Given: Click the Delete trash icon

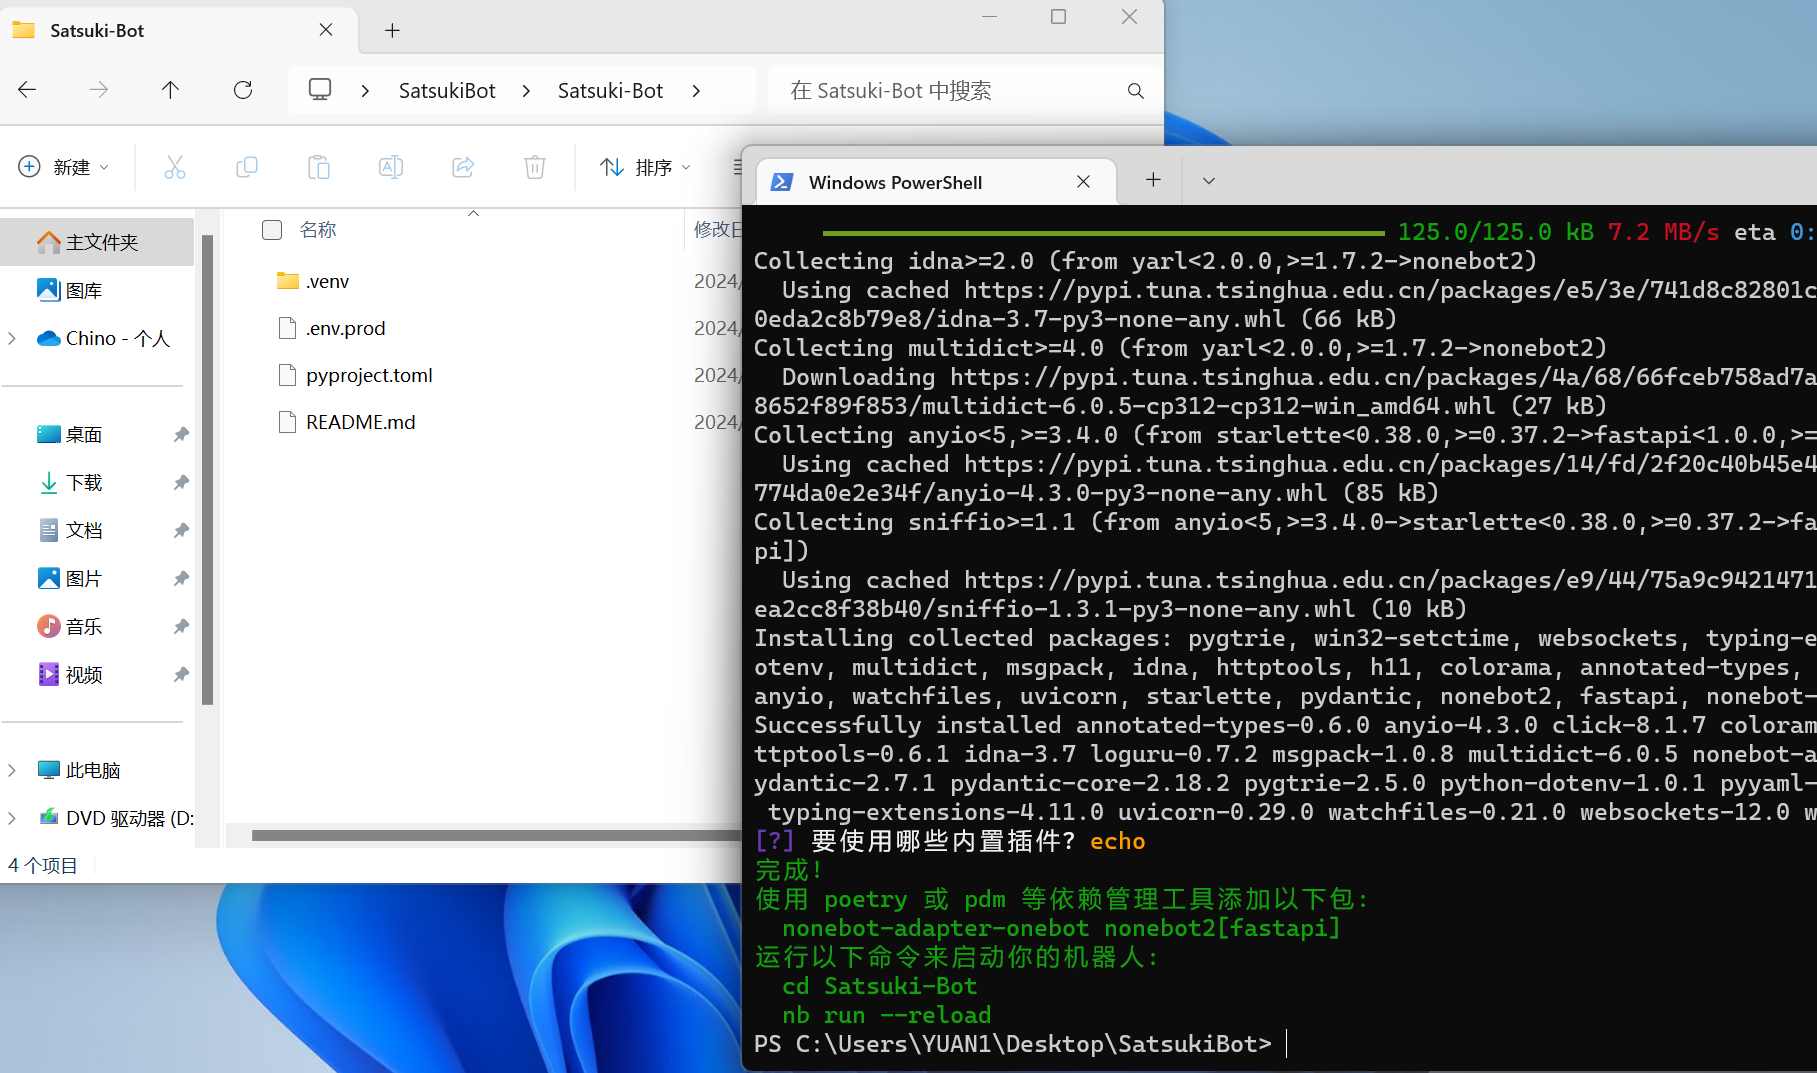Looking at the screenshot, I should [535, 167].
